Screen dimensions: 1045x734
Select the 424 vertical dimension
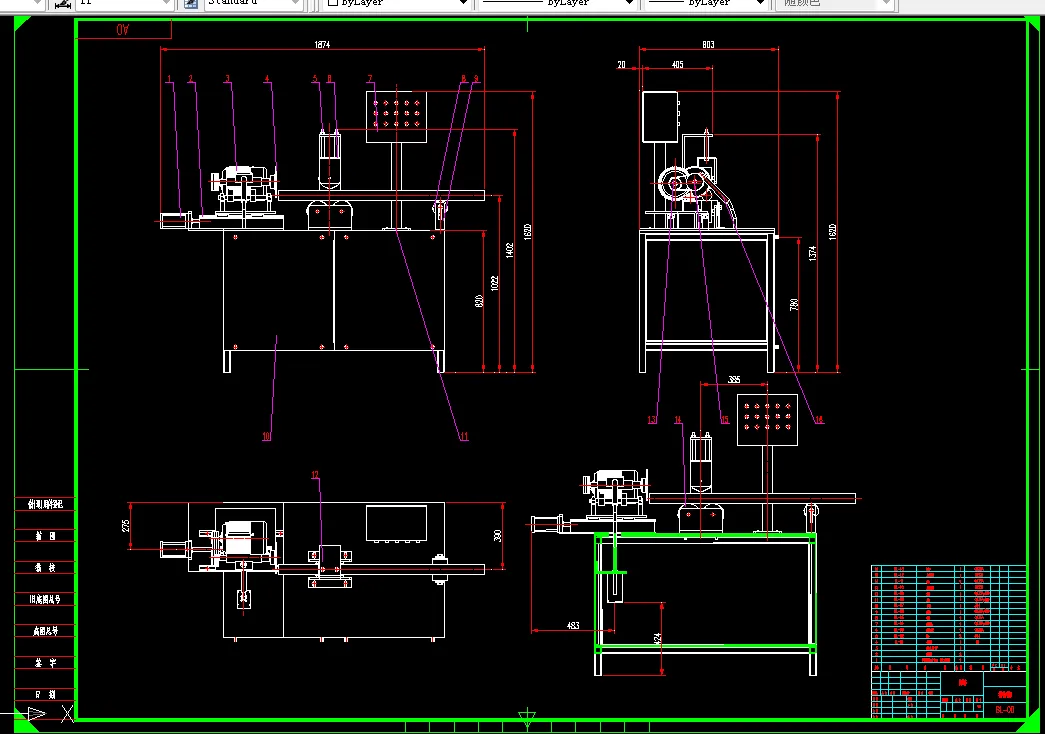pos(657,639)
